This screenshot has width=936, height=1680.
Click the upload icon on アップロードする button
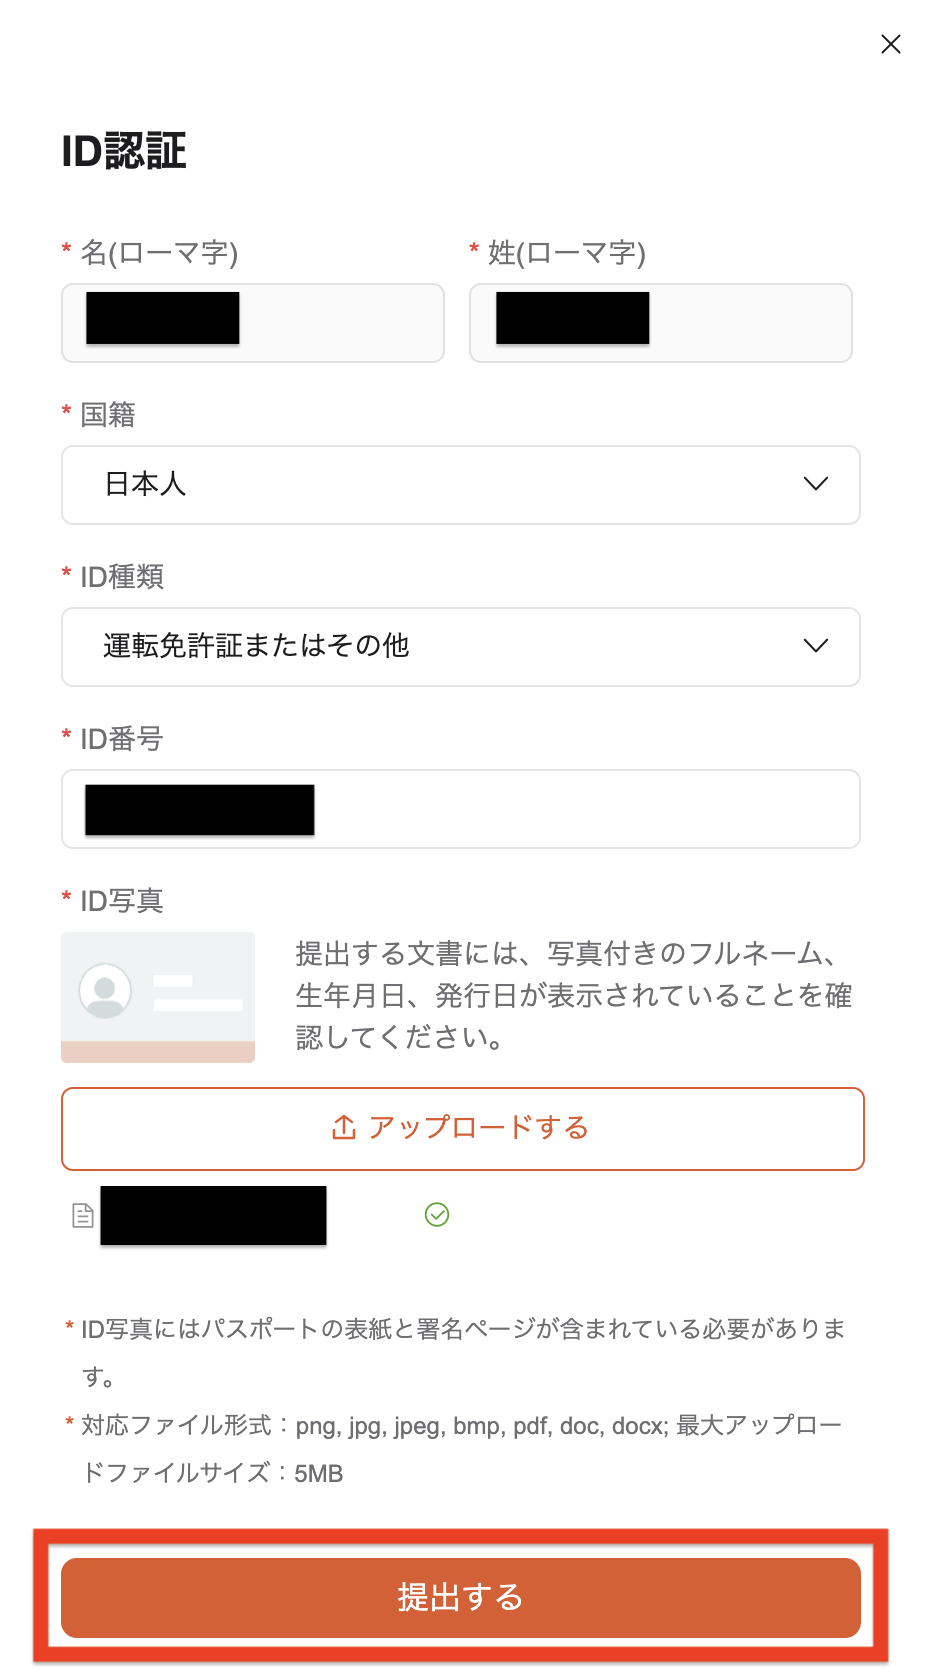341,1127
